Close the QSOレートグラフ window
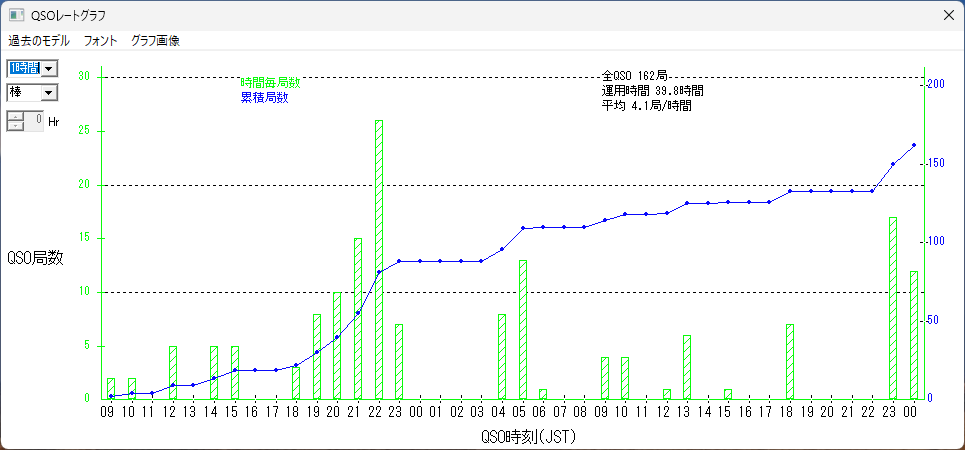 coord(949,15)
